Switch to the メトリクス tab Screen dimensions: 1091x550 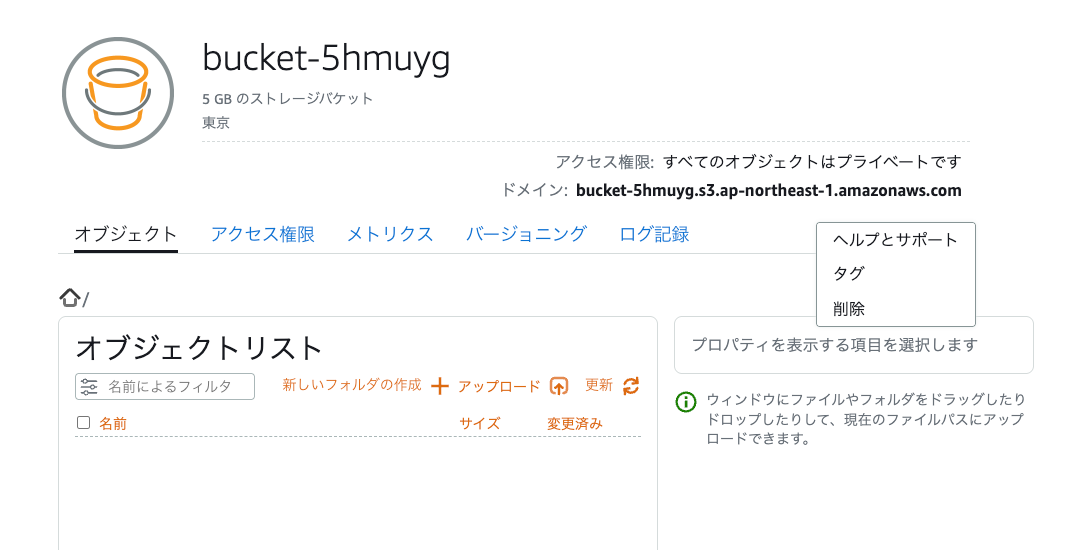pos(389,234)
